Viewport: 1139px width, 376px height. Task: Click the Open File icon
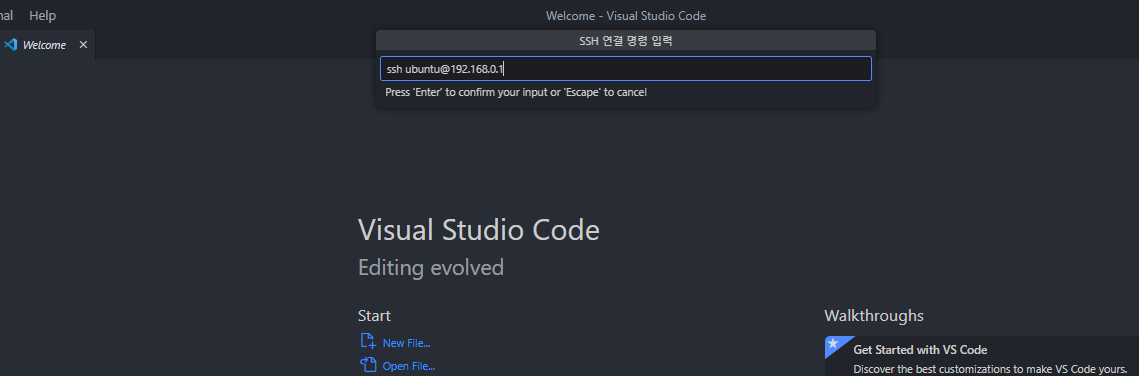tap(368, 365)
